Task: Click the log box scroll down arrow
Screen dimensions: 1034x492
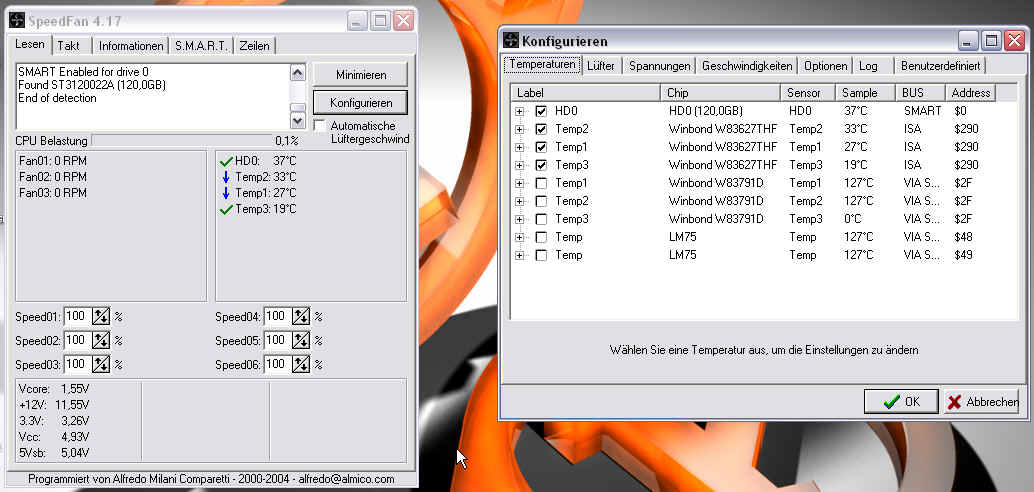Action: point(297,121)
